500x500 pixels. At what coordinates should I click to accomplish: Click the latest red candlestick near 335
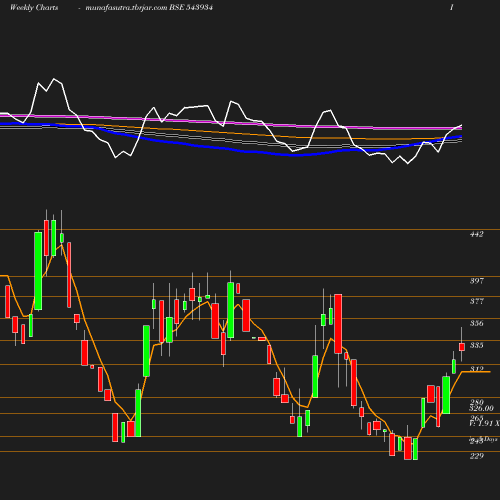click(x=462, y=347)
